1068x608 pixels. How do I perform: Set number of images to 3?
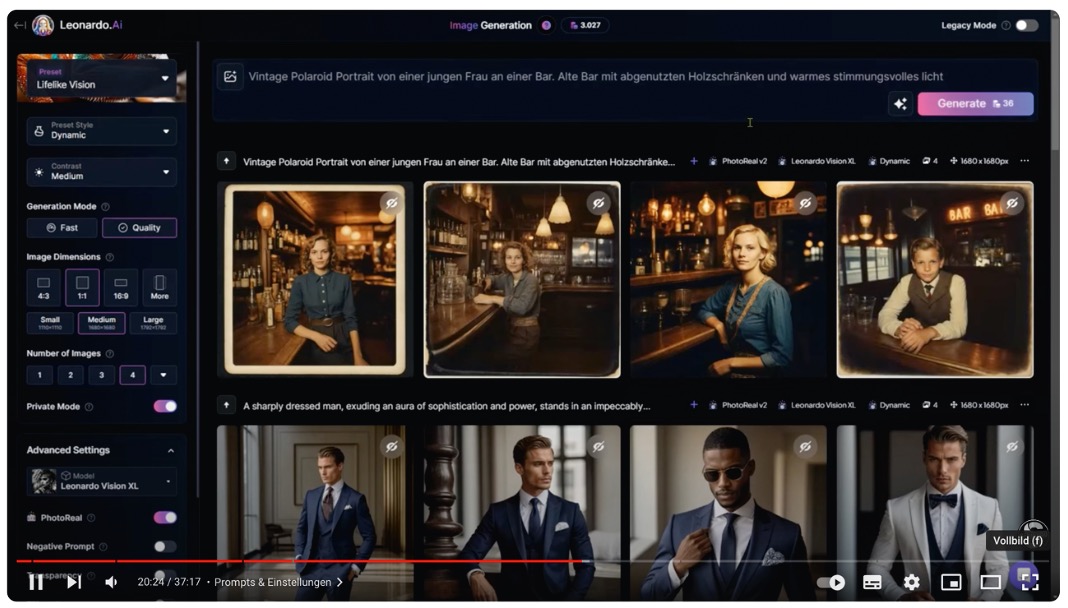click(x=101, y=374)
